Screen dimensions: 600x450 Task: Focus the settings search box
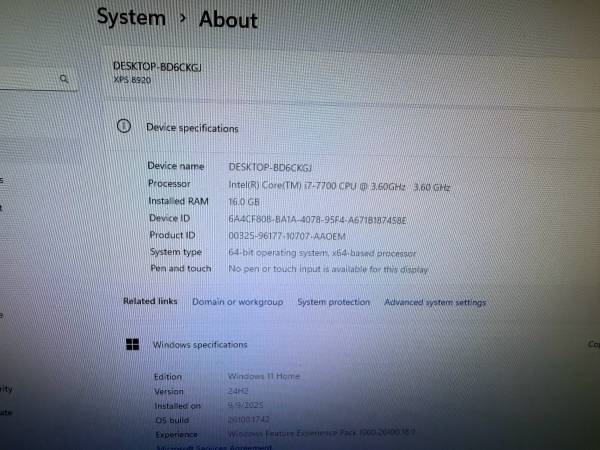pyautogui.click(x=30, y=78)
